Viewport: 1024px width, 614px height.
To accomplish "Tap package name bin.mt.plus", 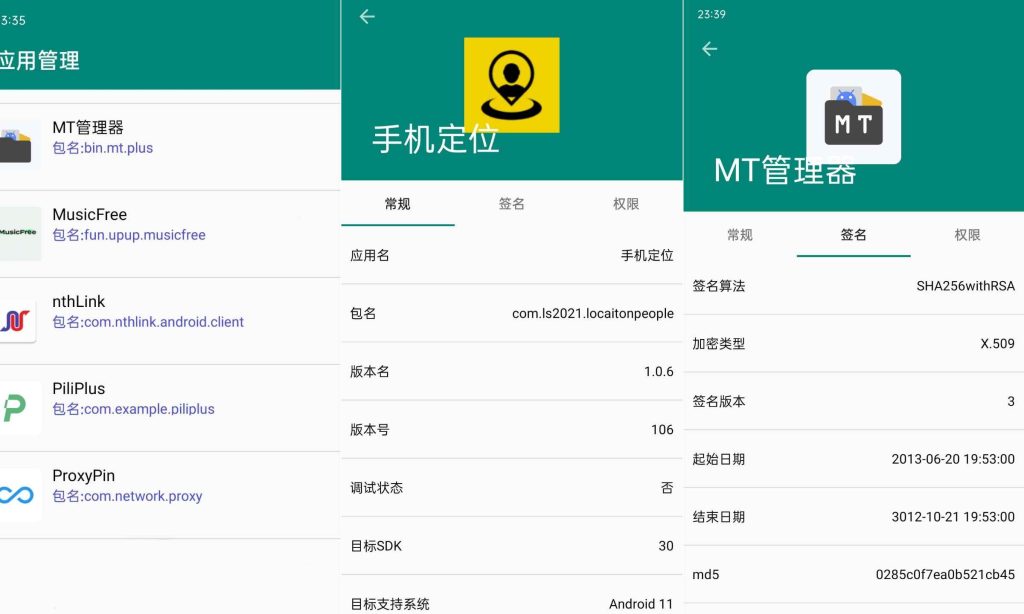I will (103, 148).
